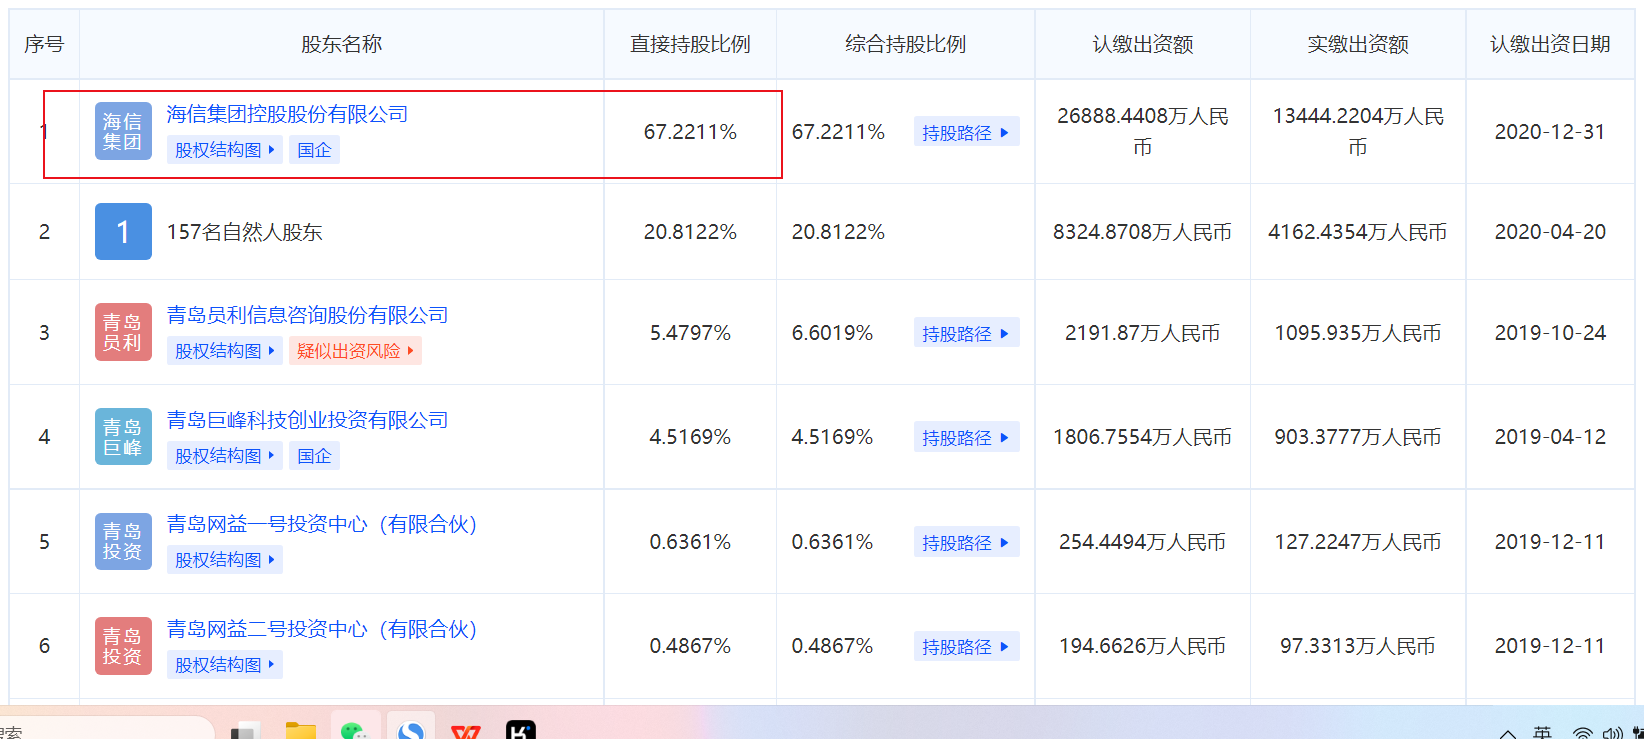Open File Explorer from the taskbar
The image size is (1644, 739).
click(300, 730)
